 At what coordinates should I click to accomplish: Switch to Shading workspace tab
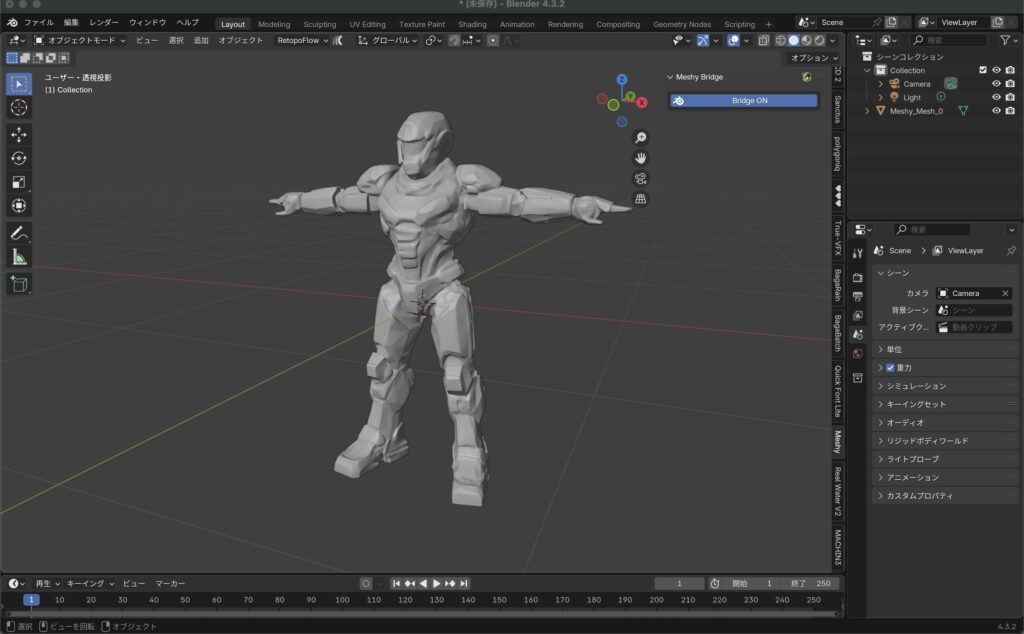(x=472, y=24)
